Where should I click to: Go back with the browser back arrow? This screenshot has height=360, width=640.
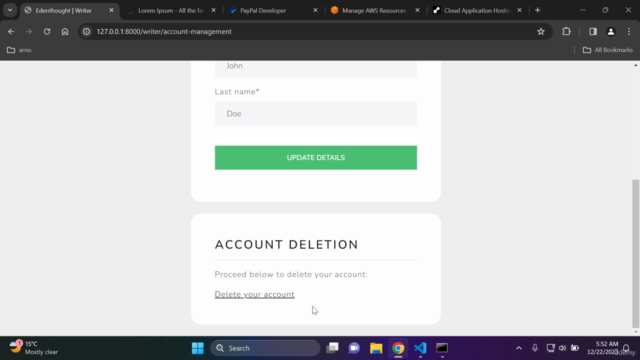(11, 31)
